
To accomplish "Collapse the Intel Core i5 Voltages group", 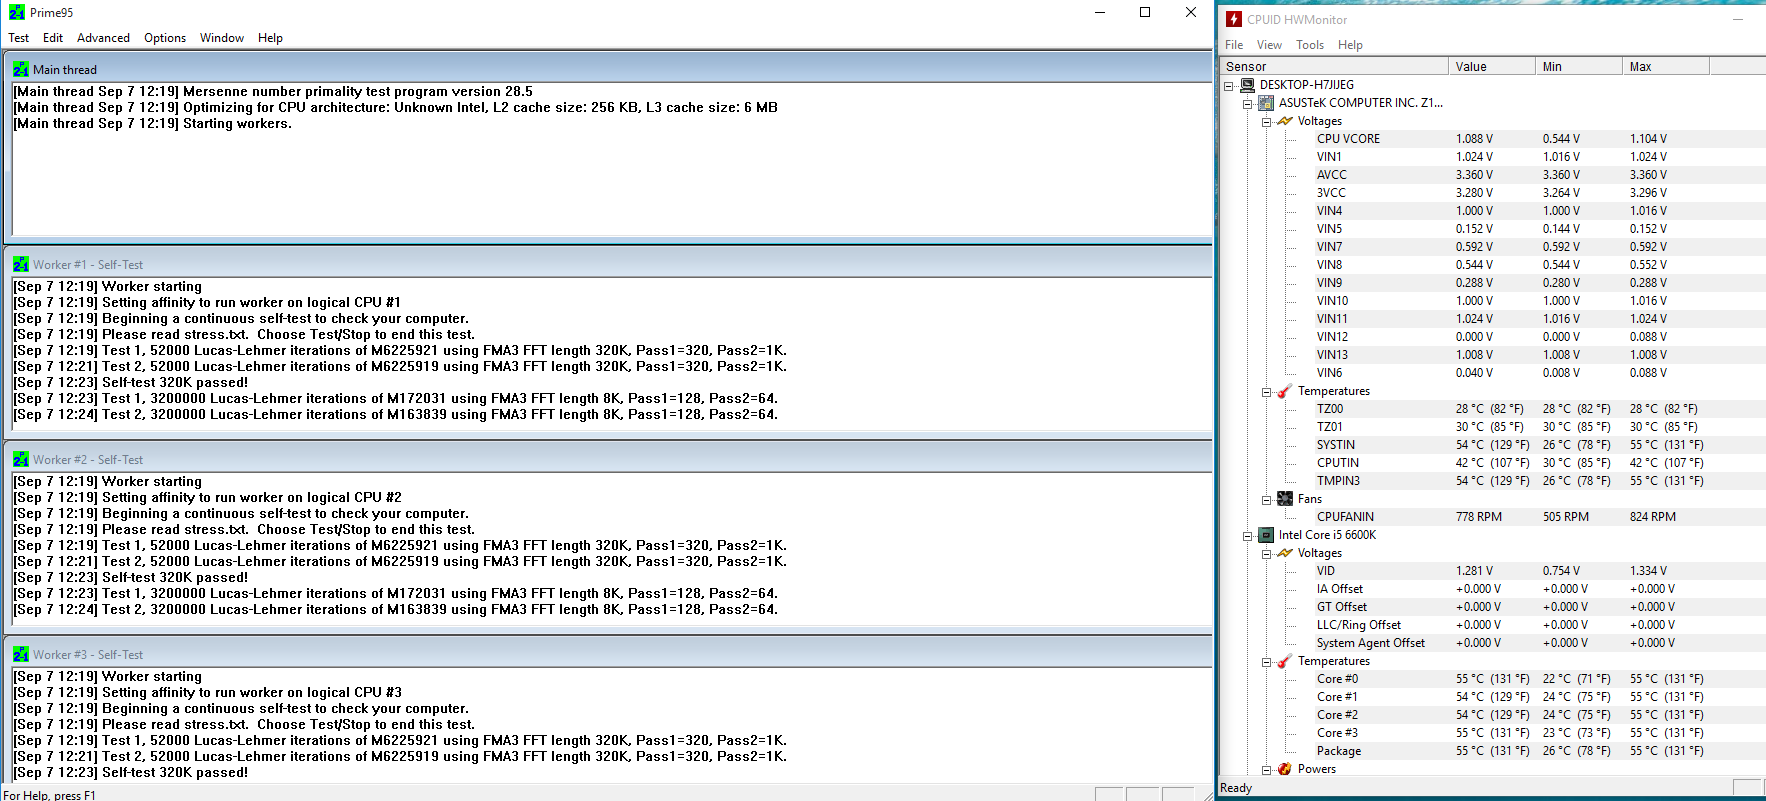I will tap(1267, 554).
